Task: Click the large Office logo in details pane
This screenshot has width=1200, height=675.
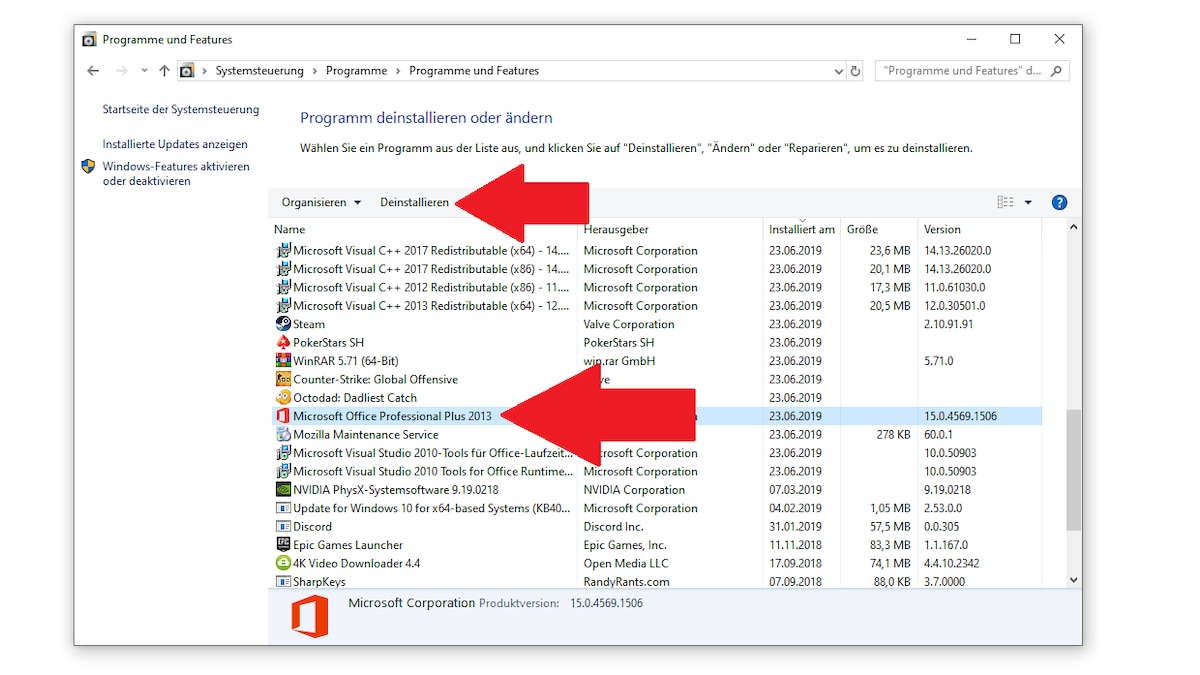Action: click(310, 617)
